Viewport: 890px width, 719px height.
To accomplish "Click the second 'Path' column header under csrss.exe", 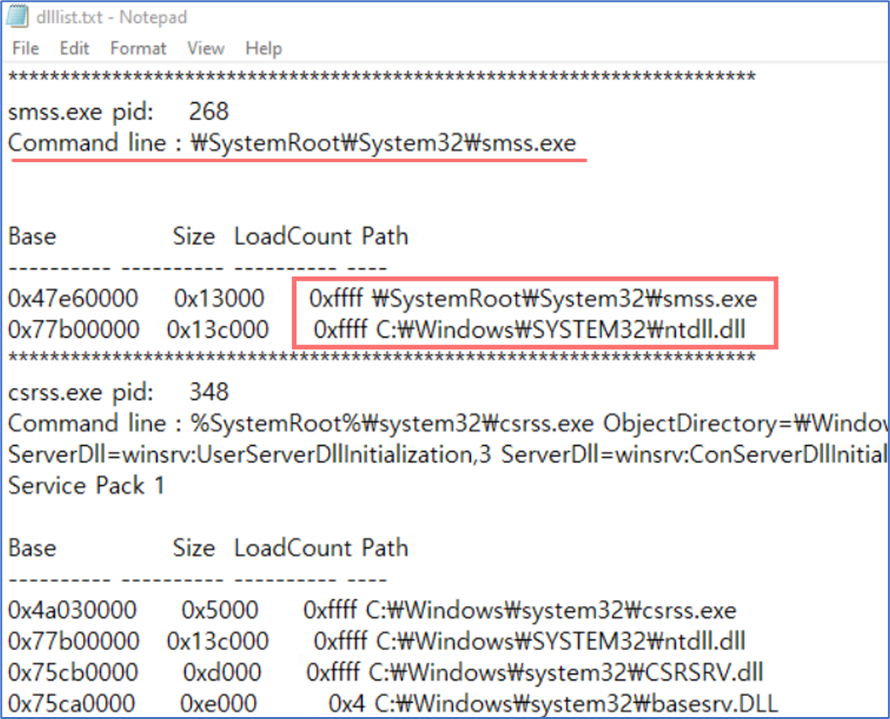I will 384,548.
